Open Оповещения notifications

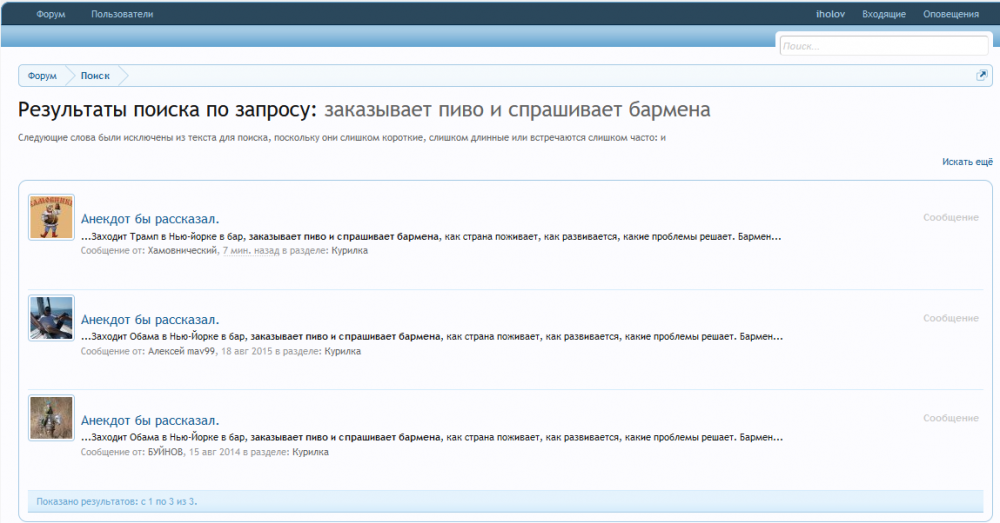[x=950, y=14]
